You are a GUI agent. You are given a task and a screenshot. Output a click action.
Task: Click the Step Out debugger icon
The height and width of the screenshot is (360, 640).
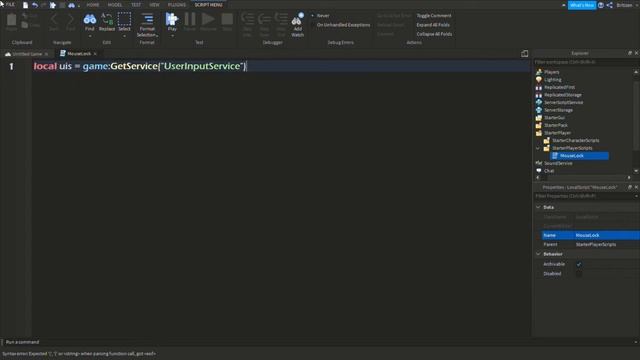point(281,19)
